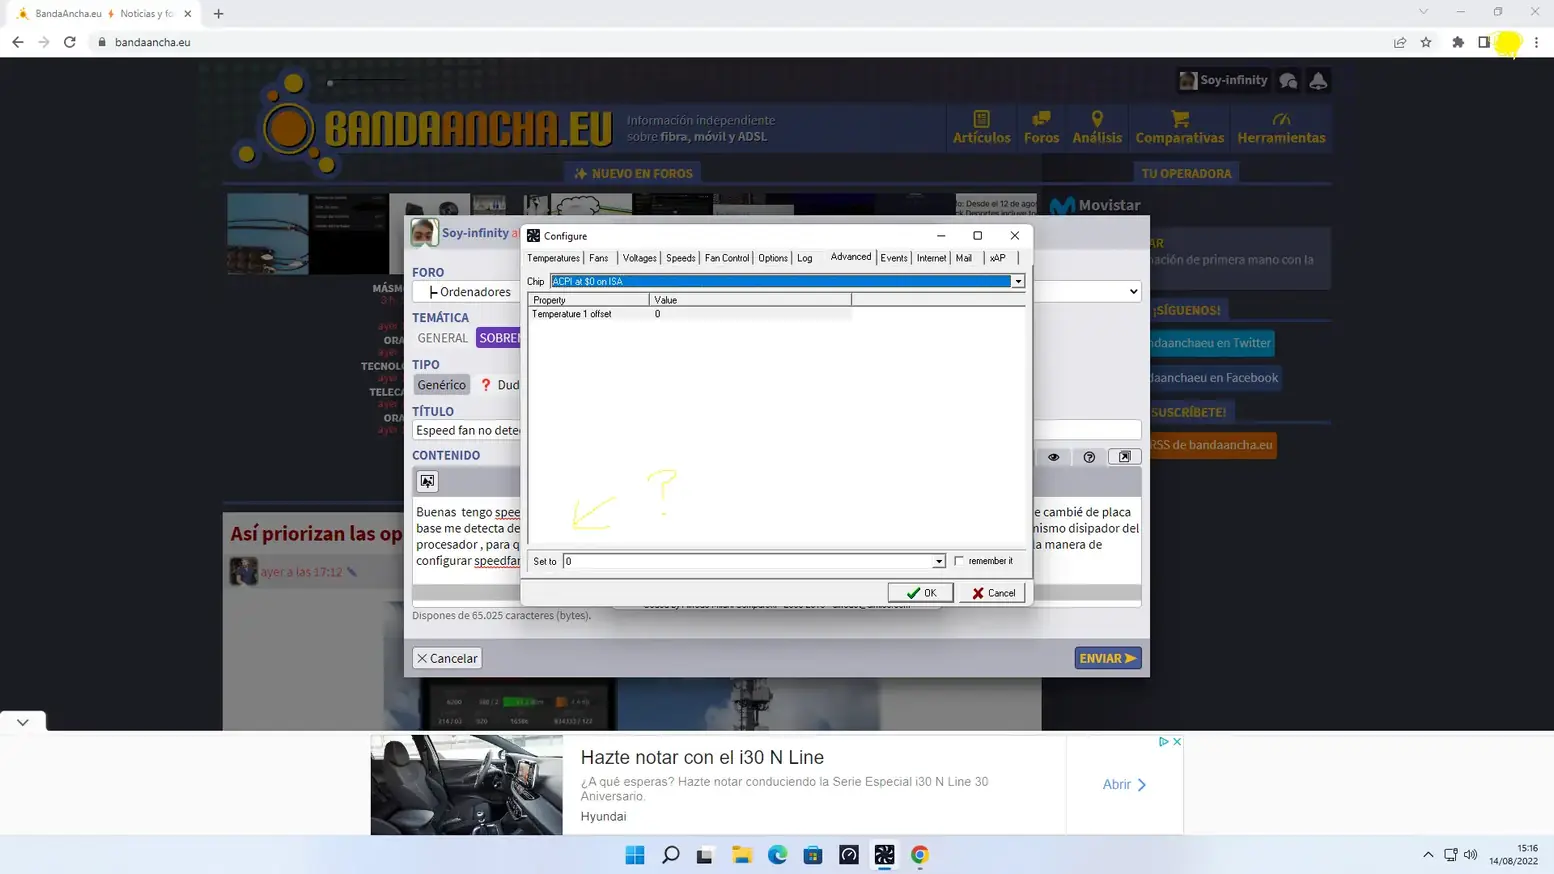
Task: Bookmark this page star icon
Action: (1426, 42)
